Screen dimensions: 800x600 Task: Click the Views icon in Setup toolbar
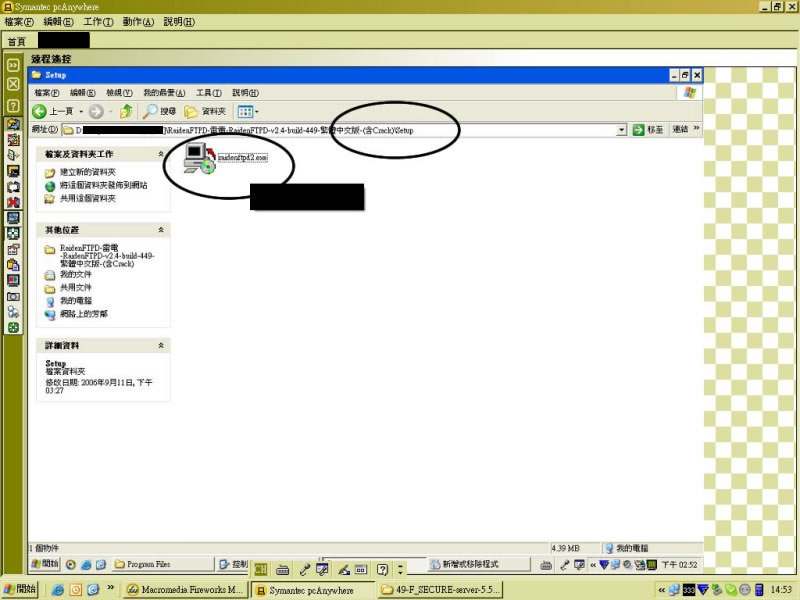(x=245, y=111)
